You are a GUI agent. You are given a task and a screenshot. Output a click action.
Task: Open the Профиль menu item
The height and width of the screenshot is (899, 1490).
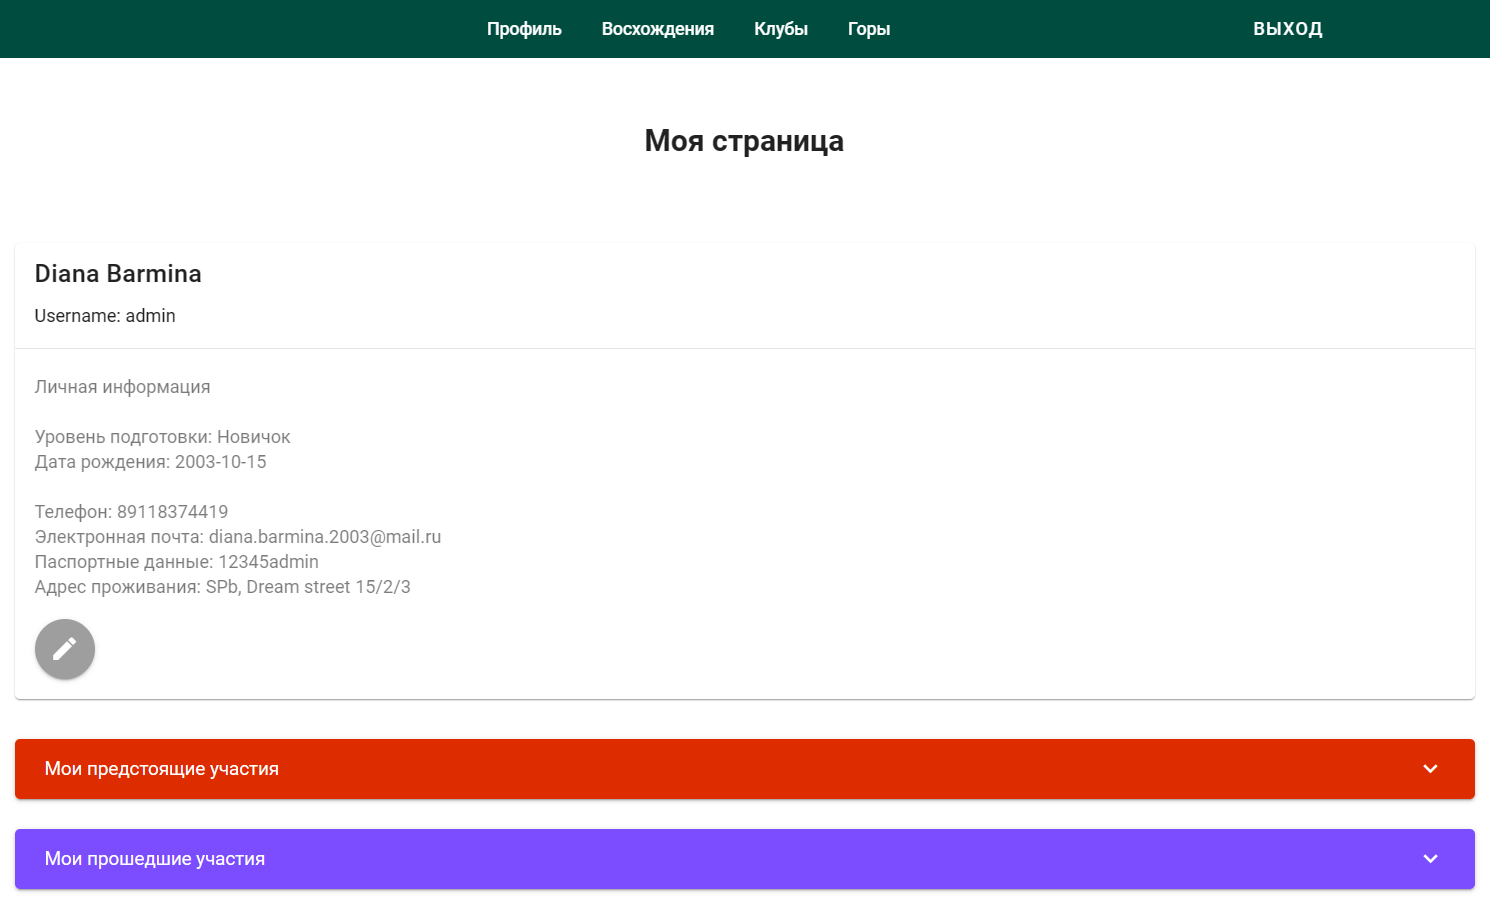pos(523,28)
